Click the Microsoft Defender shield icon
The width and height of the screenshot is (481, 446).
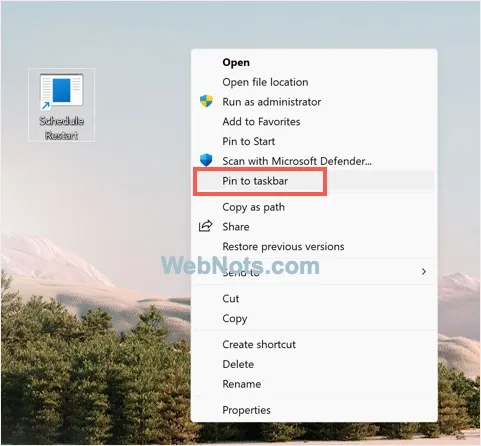tap(206, 160)
